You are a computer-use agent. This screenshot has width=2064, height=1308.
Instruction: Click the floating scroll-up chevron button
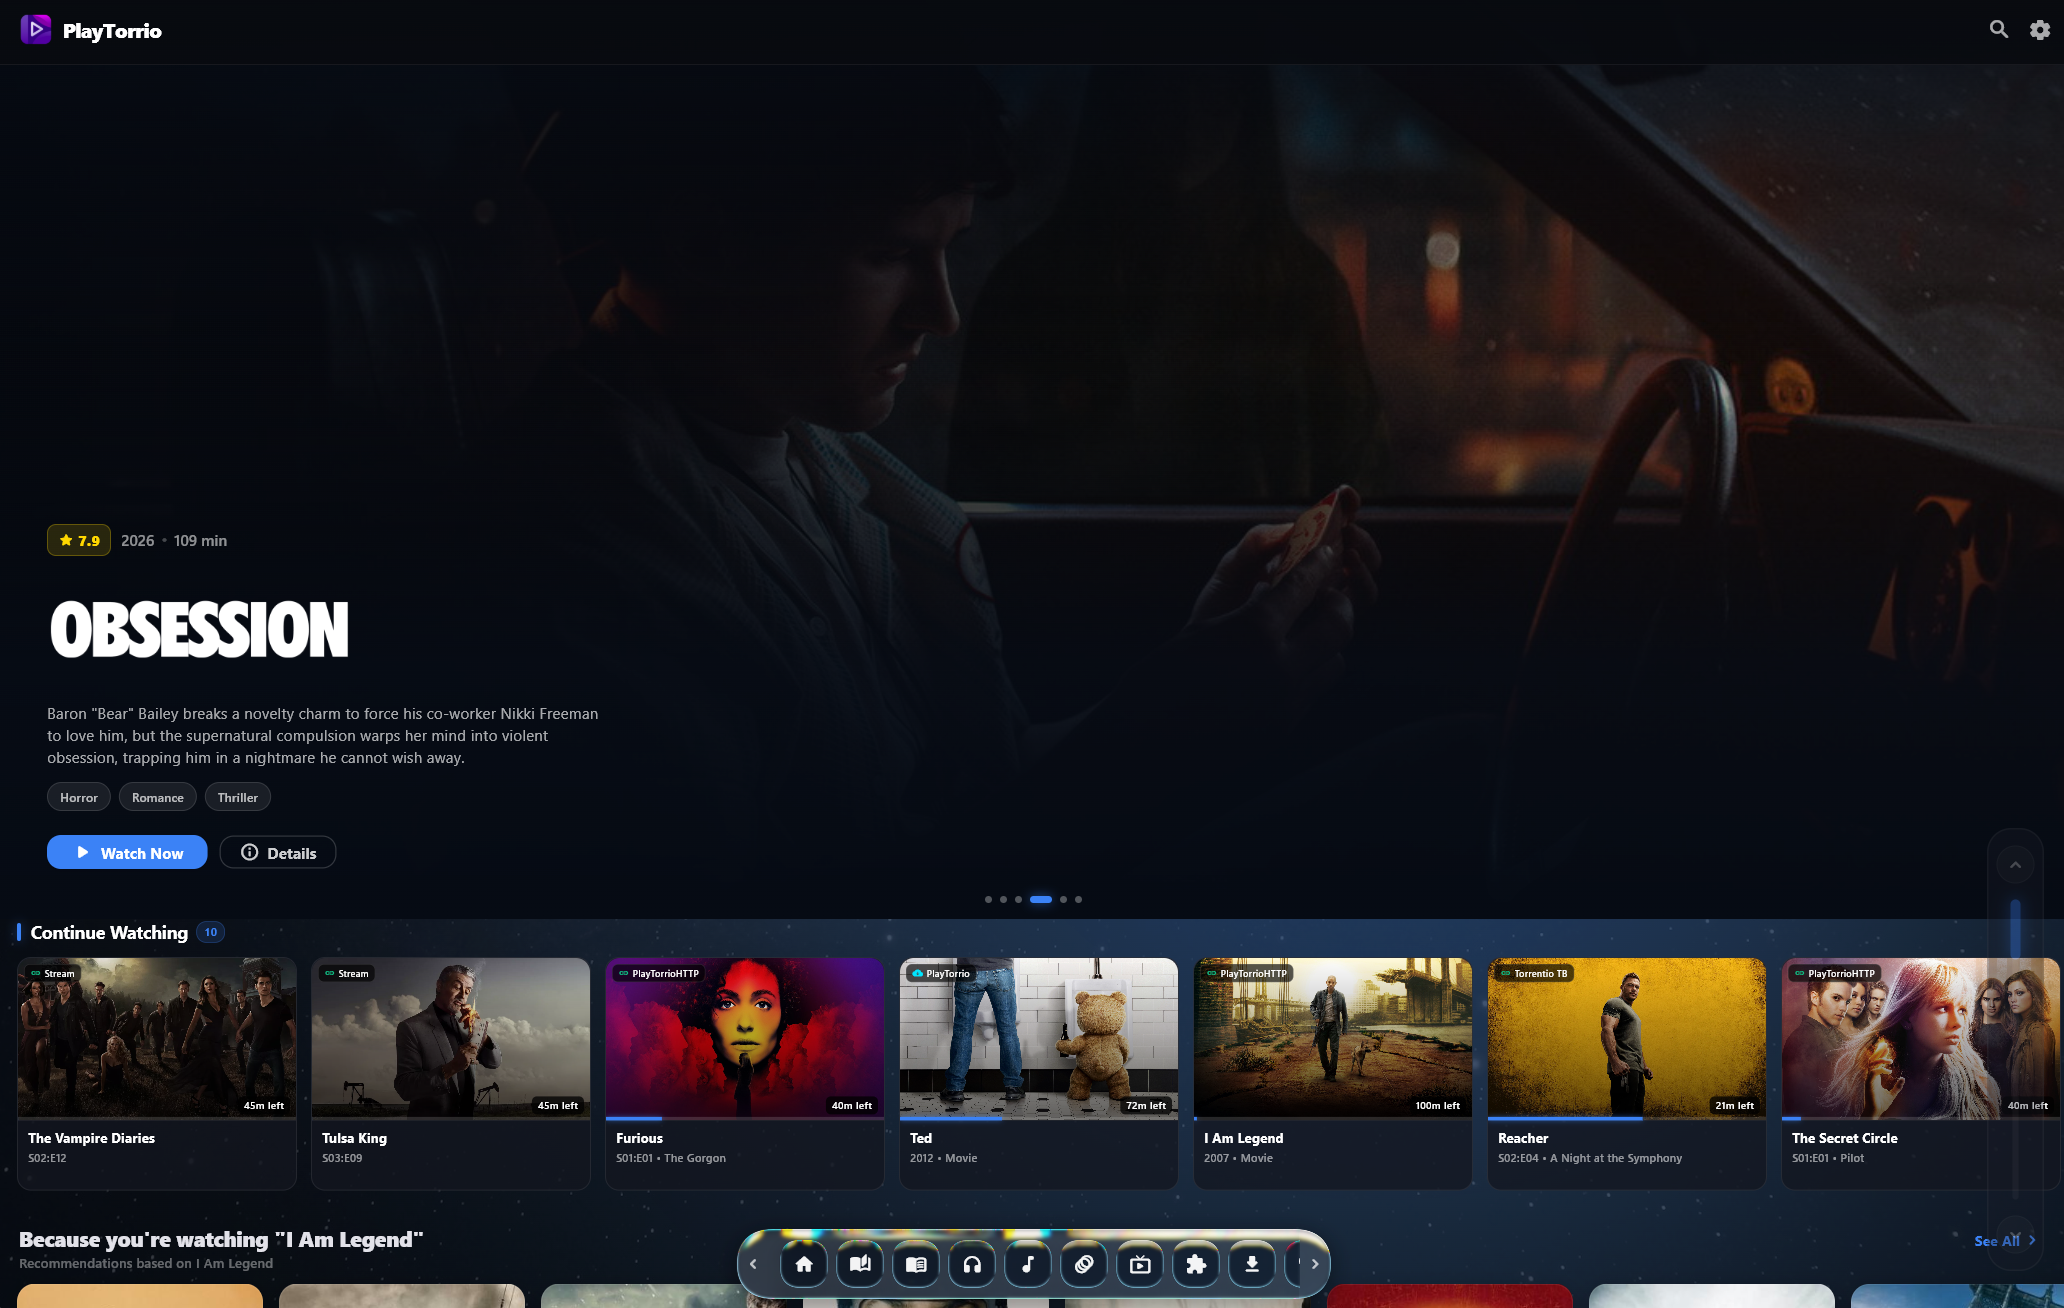point(2015,865)
